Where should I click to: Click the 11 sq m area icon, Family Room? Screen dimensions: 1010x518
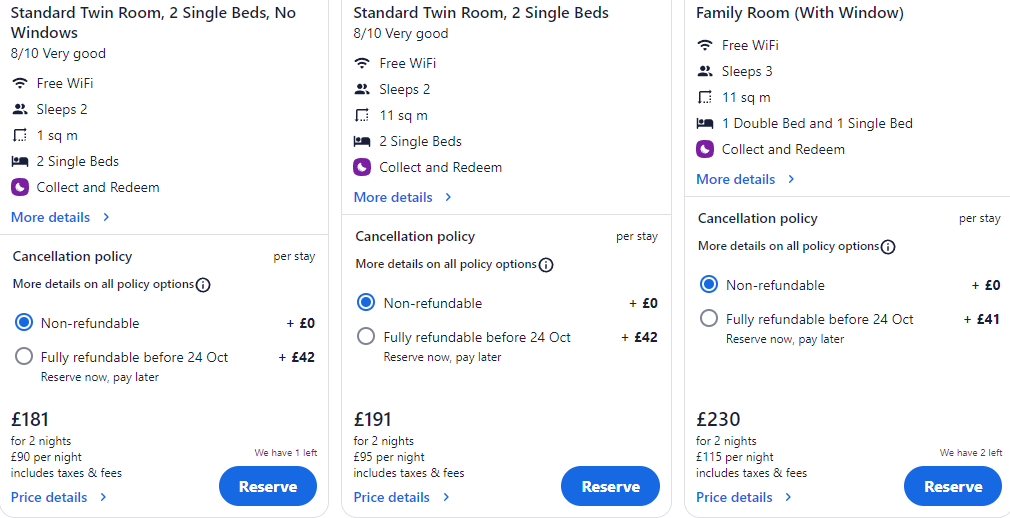coord(705,97)
